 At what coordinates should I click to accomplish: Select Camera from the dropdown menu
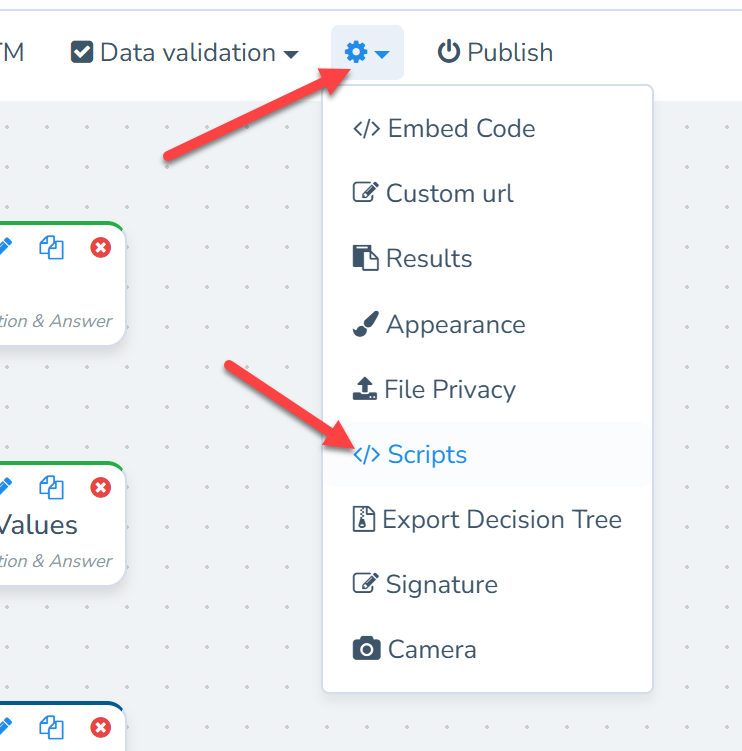pos(414,649)
